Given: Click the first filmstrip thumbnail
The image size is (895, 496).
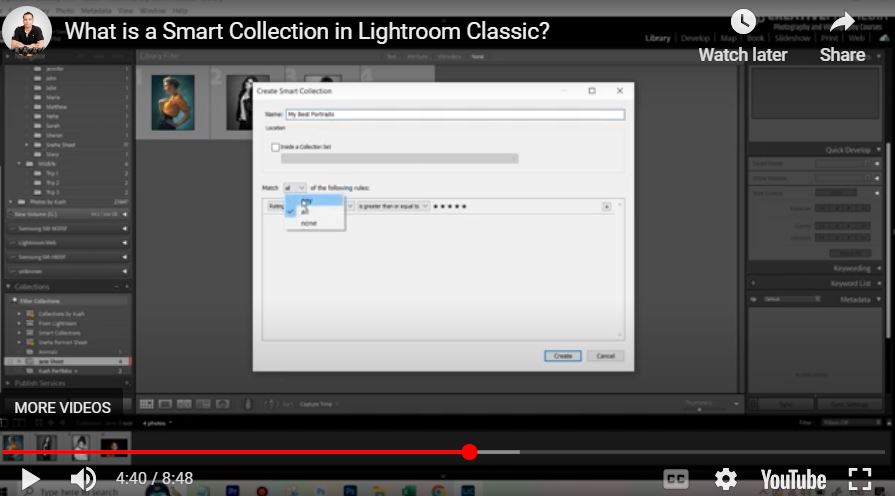Looking at the screenshot, I should [x=13, y=447].
